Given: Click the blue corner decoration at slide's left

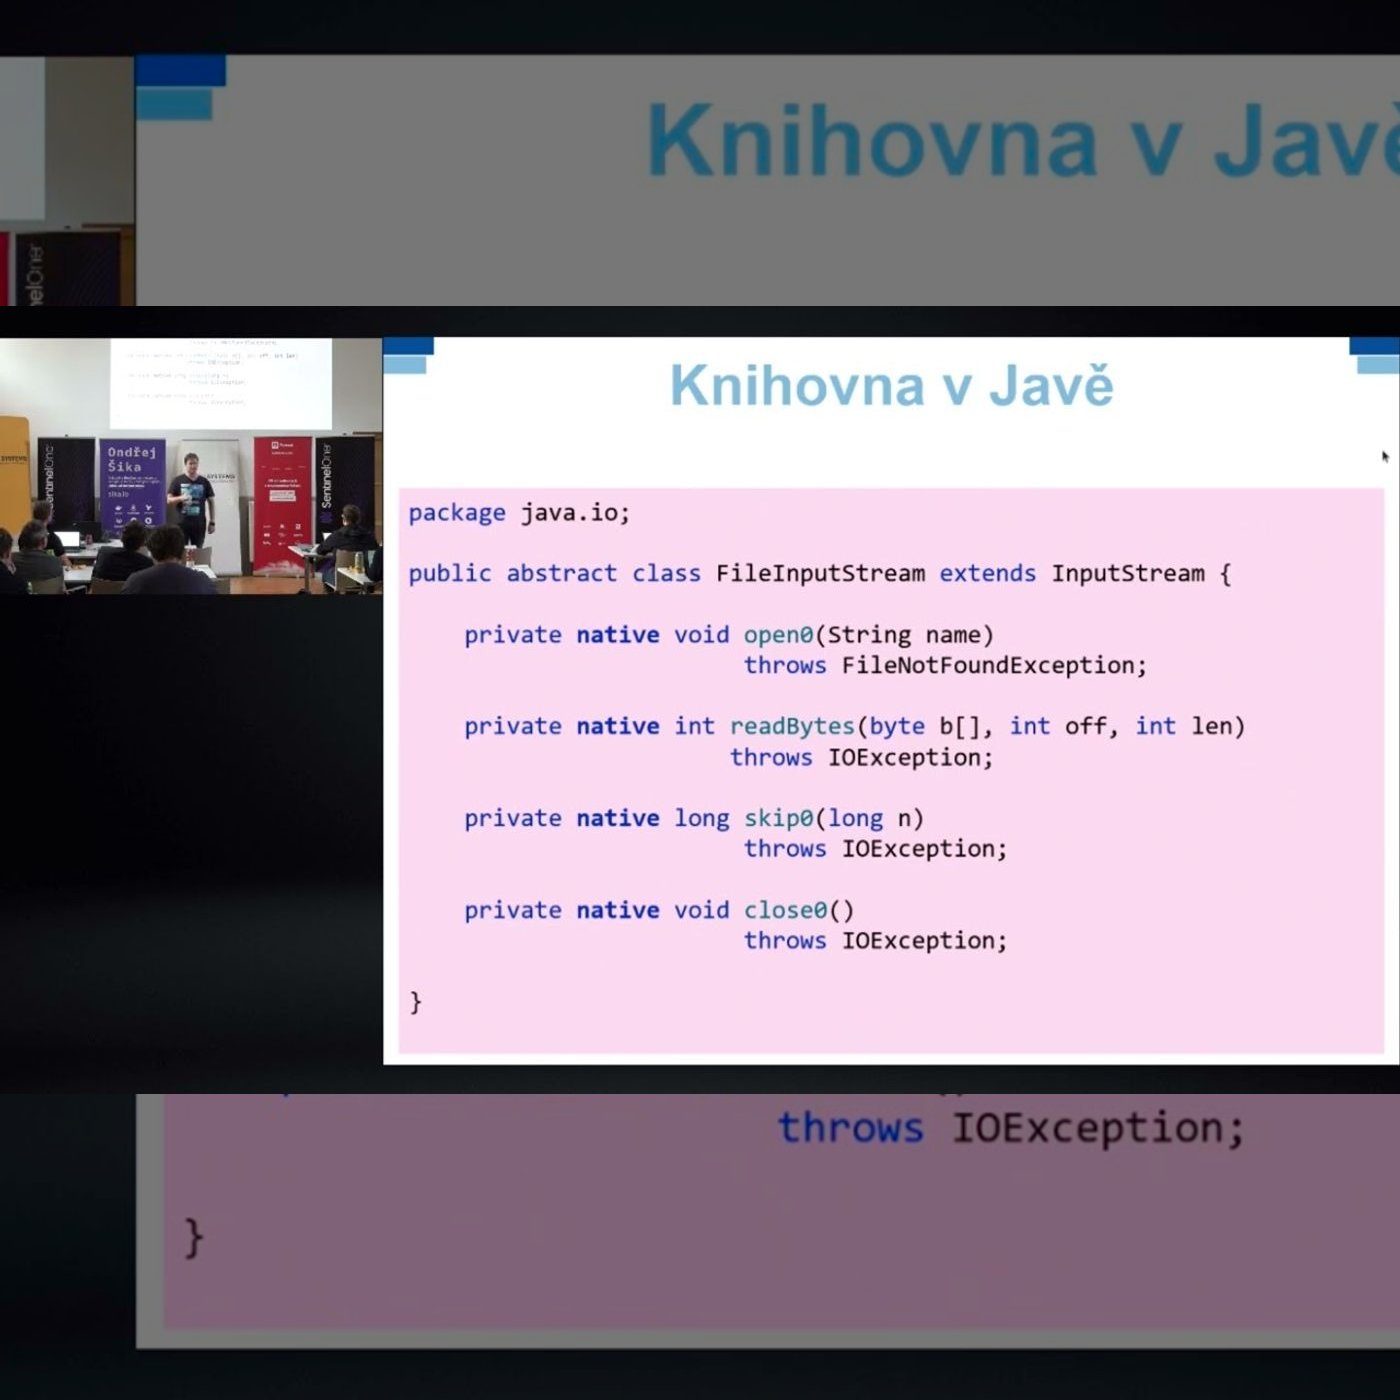Looking at the screenshot, I should 408,355.
